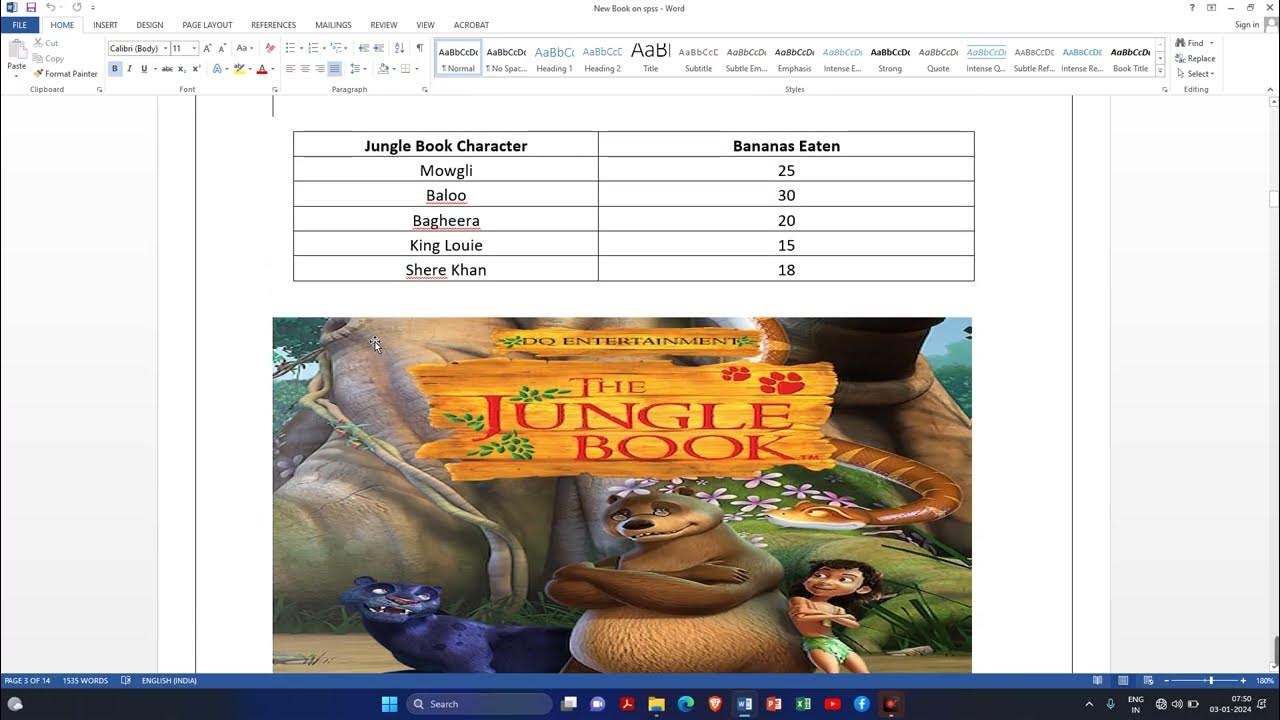Screen dimensions: 1280x720
Task: Toggle Print Layout view
Action: [x=1123, y=681]
